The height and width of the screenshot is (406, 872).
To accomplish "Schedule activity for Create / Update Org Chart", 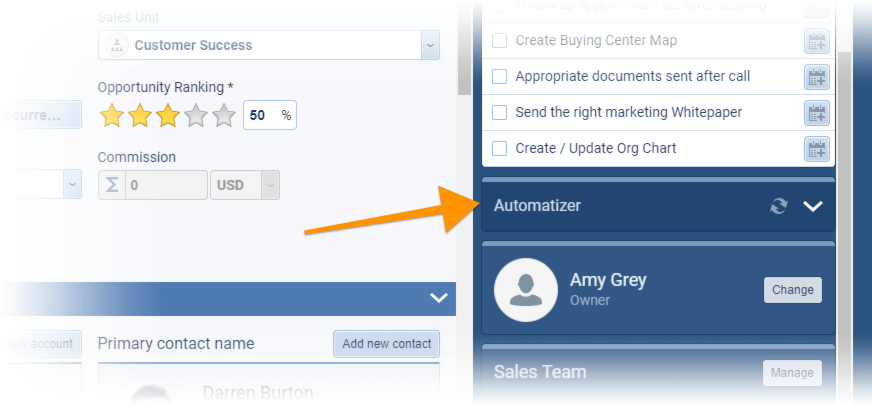I will click(816, 149).
